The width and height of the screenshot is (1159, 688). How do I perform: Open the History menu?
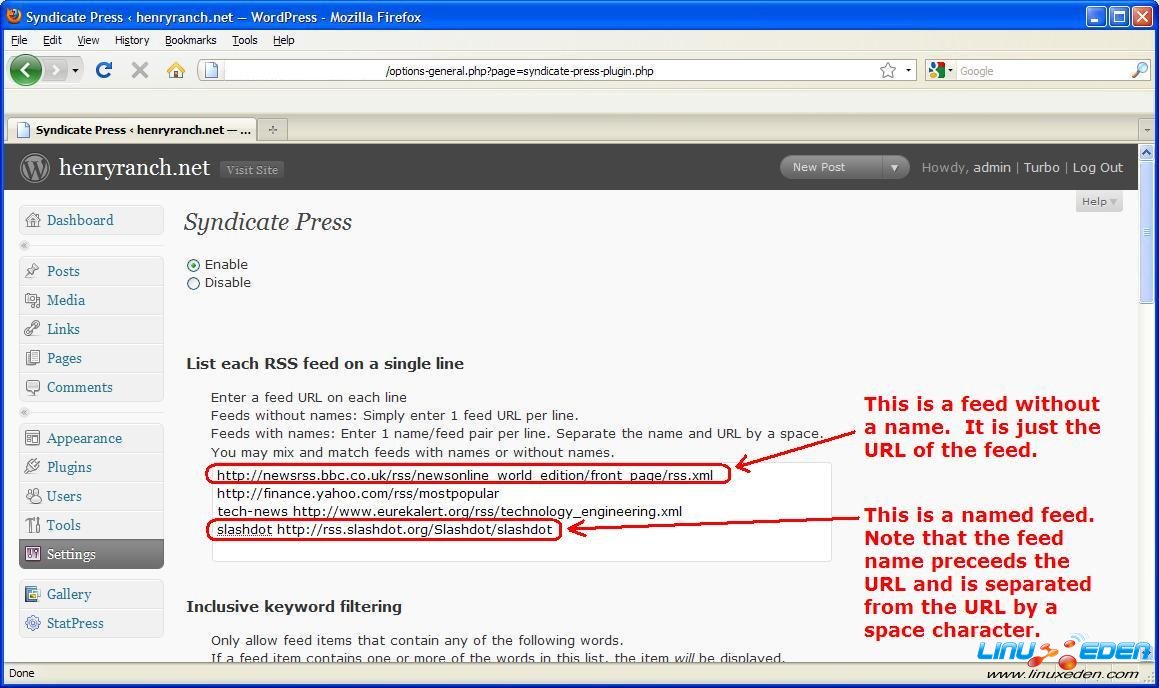(131, 40)
